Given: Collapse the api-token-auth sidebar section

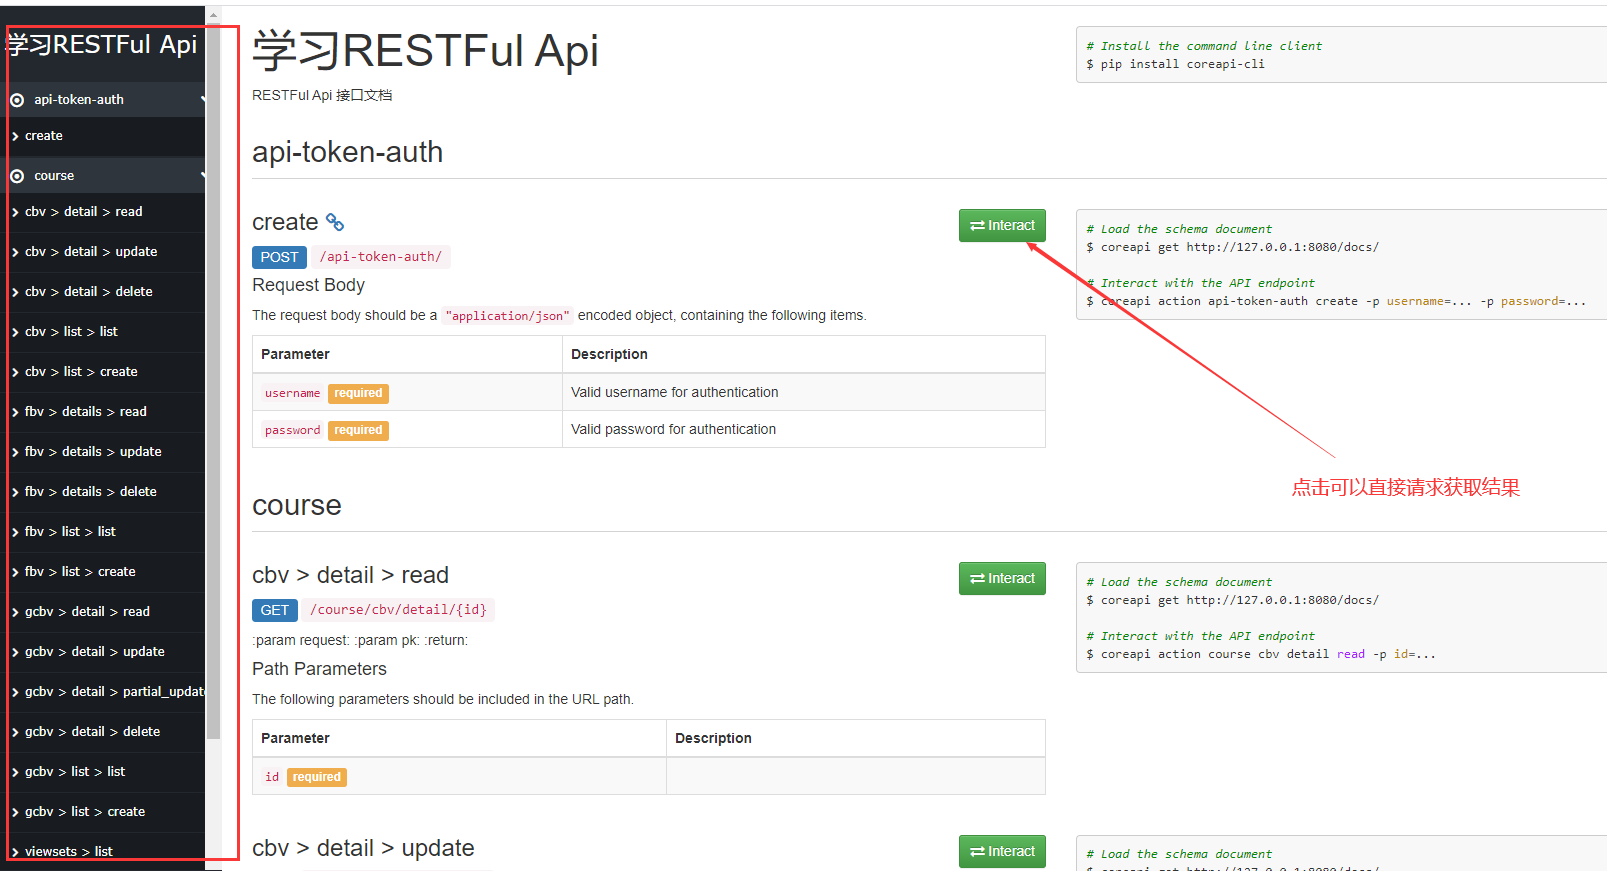Looking at the screenshot, I should [203, 99].
